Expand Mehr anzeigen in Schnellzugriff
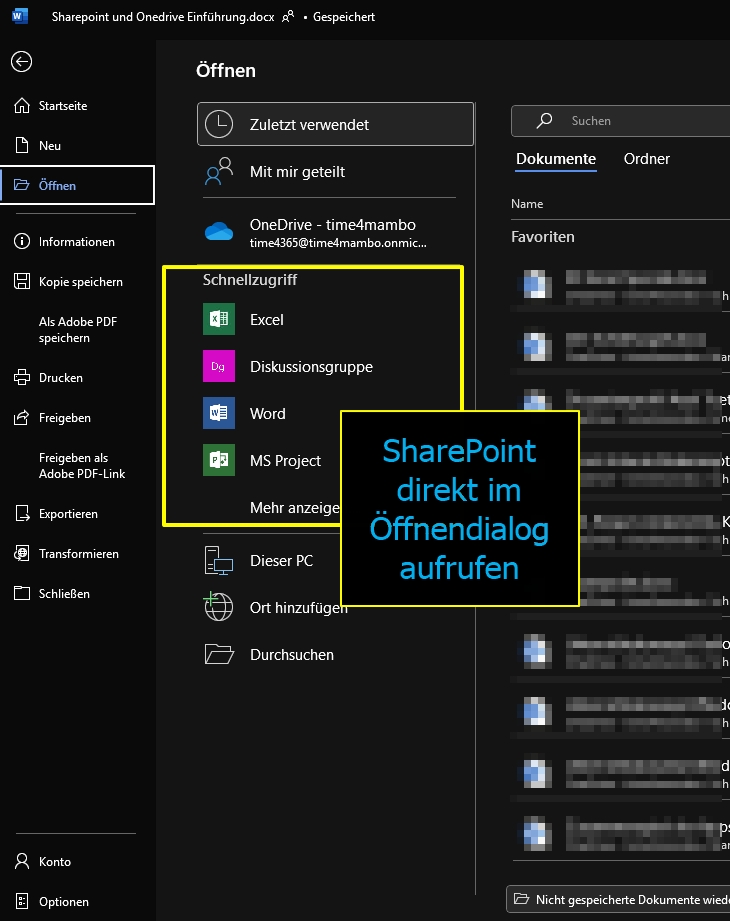The image size is (730, 921). pyautogui.click(x=295, y=508)
